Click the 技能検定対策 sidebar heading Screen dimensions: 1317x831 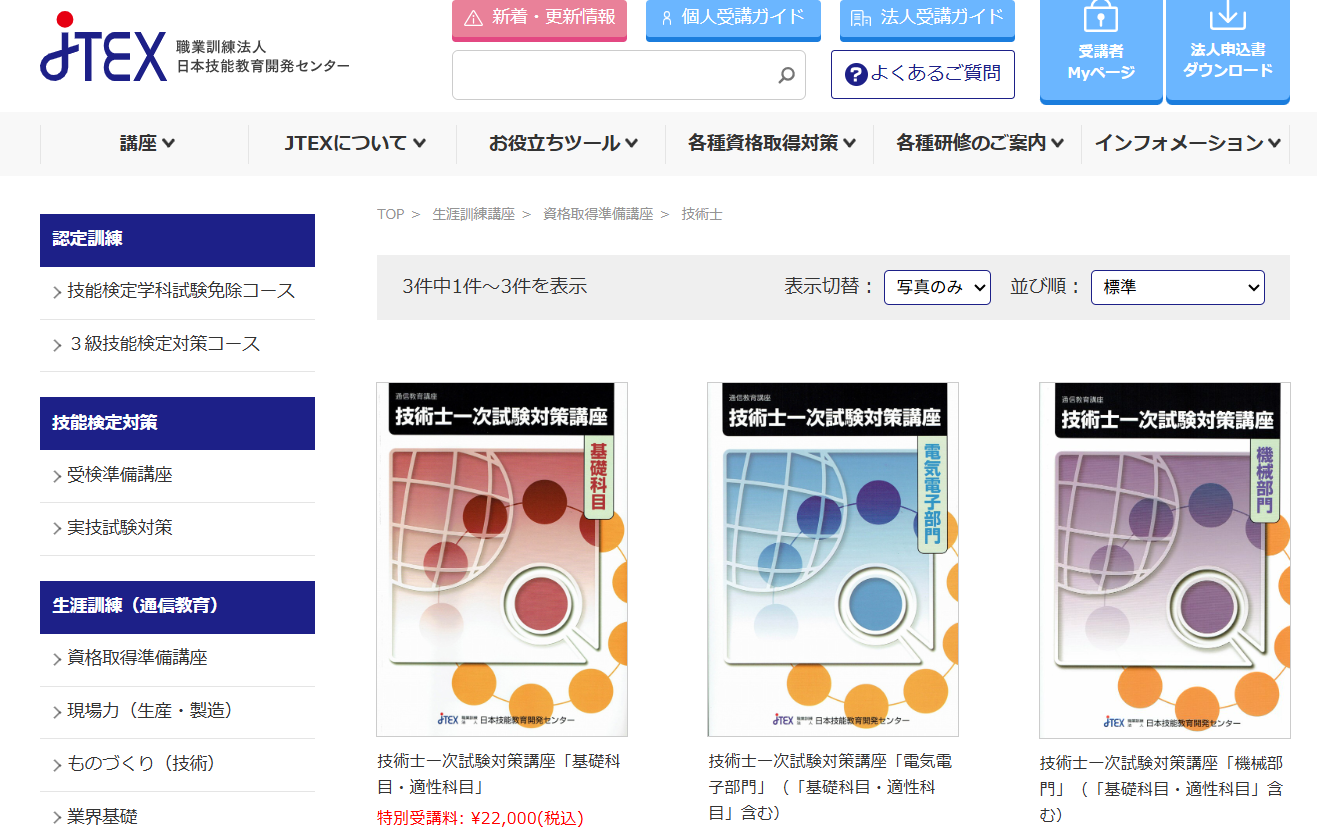177,423
